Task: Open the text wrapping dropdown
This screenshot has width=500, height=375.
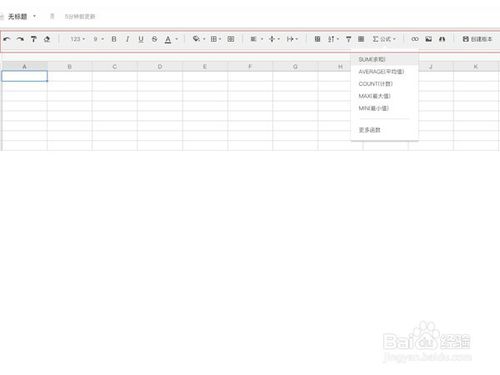Action: click(x=292, y=39)
